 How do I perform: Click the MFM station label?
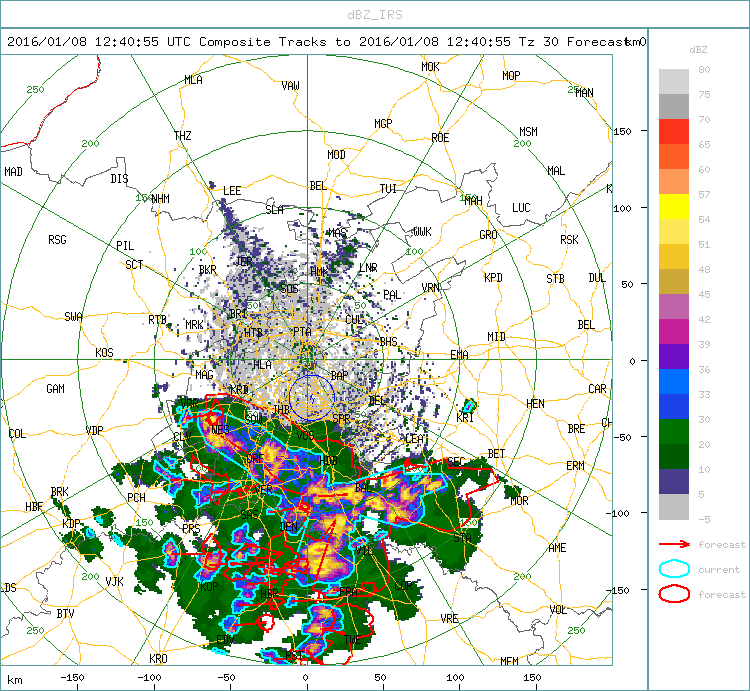[509, 661]
